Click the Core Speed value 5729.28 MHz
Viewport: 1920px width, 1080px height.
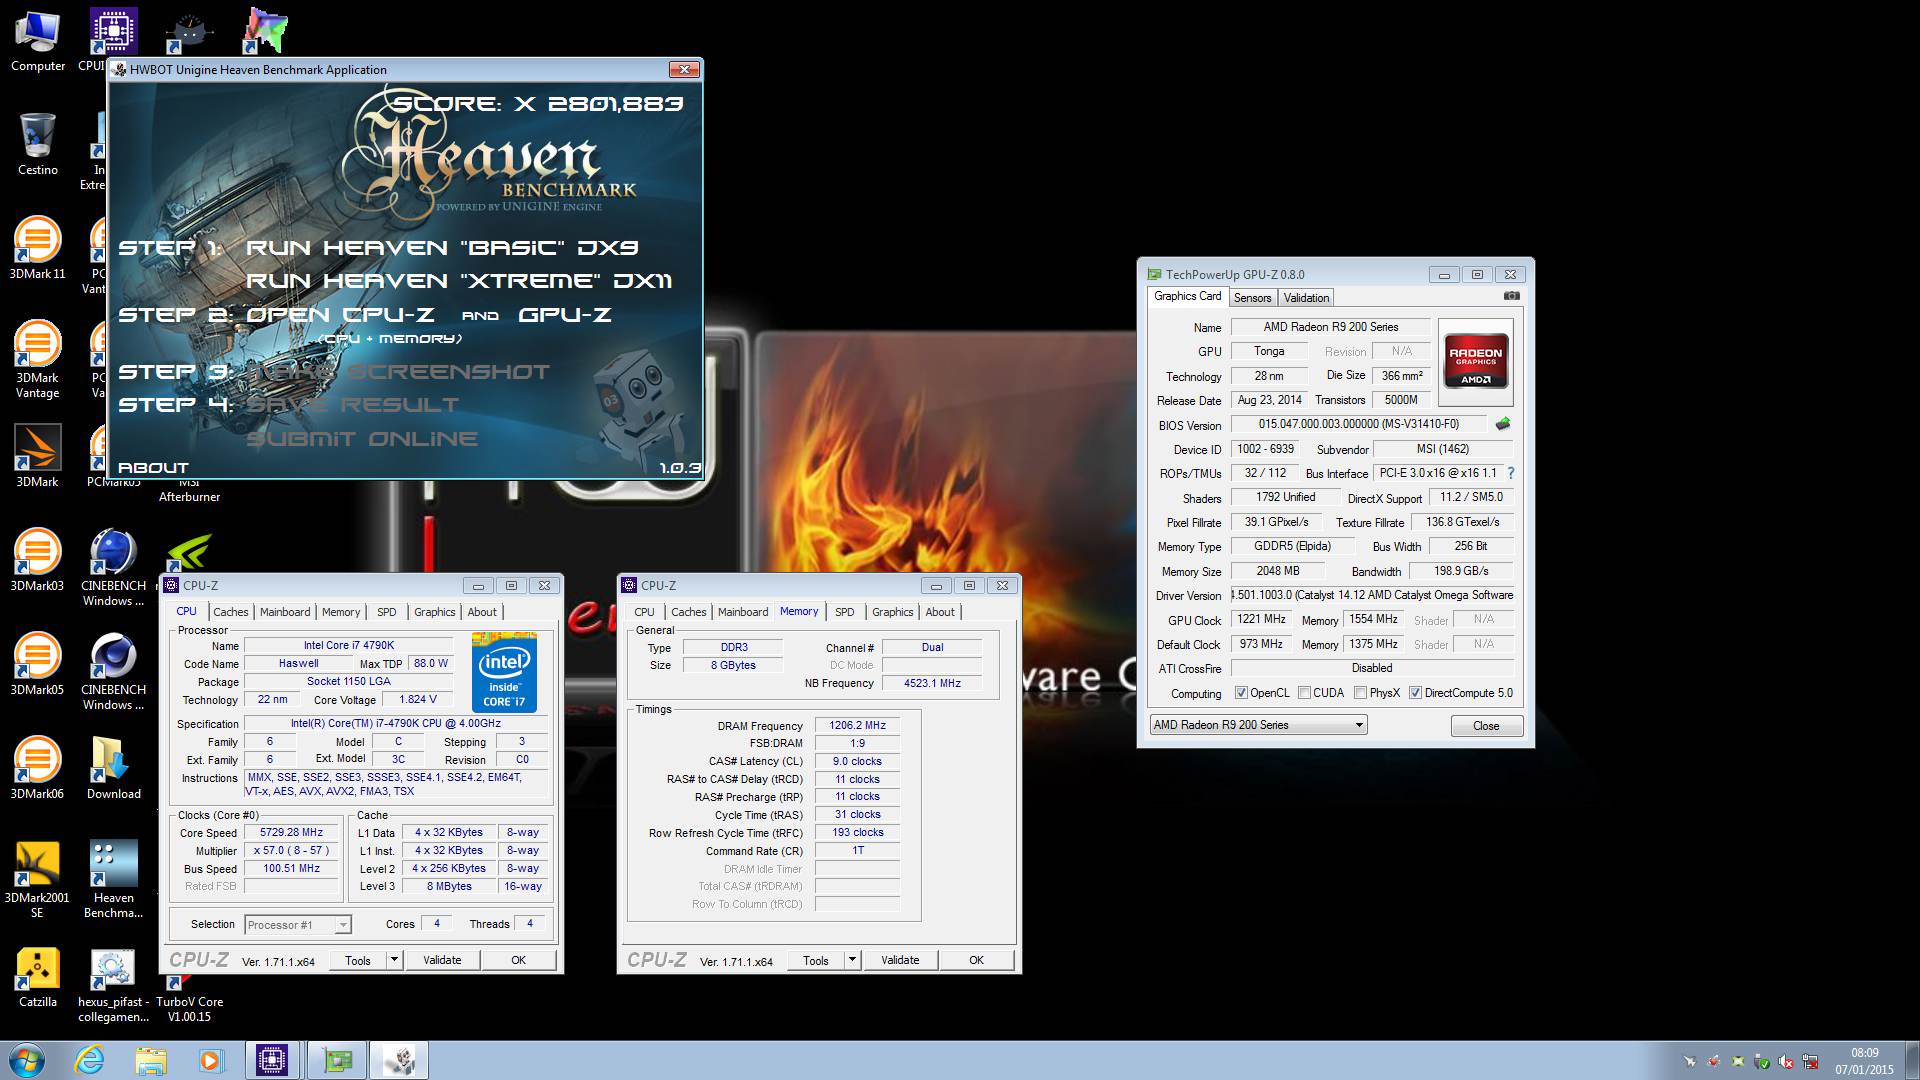291,832
